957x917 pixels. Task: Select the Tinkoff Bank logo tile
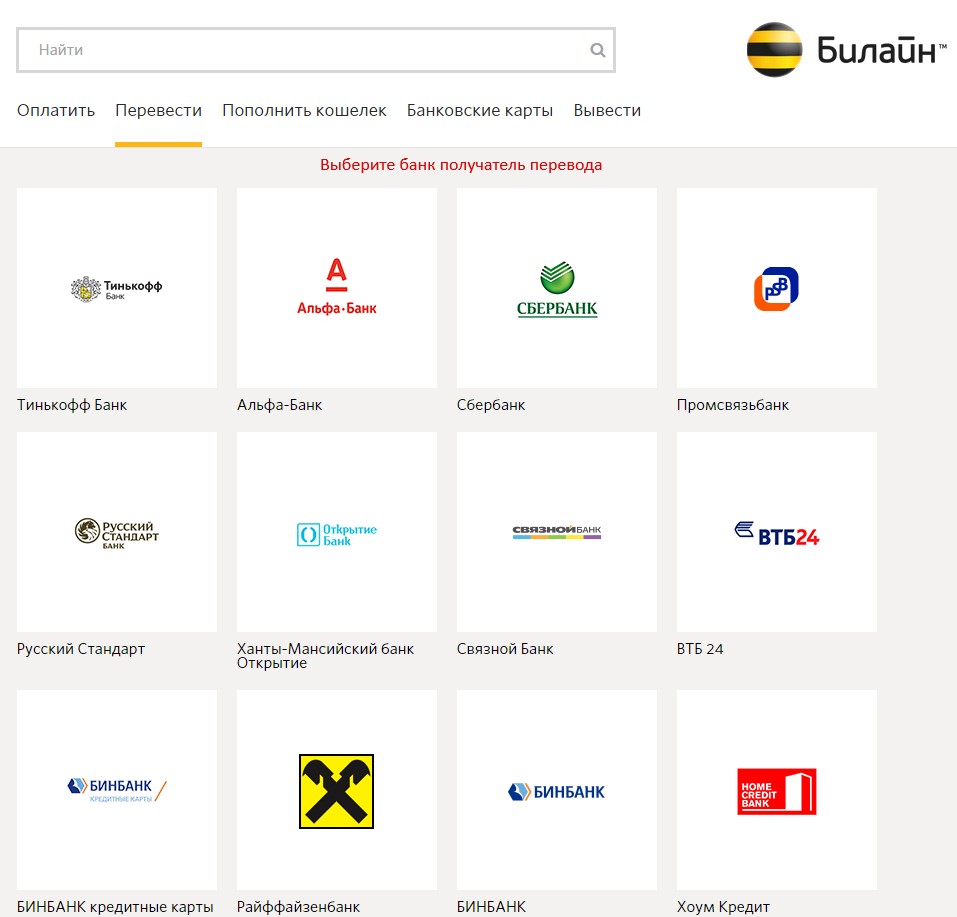coord(117,288)
